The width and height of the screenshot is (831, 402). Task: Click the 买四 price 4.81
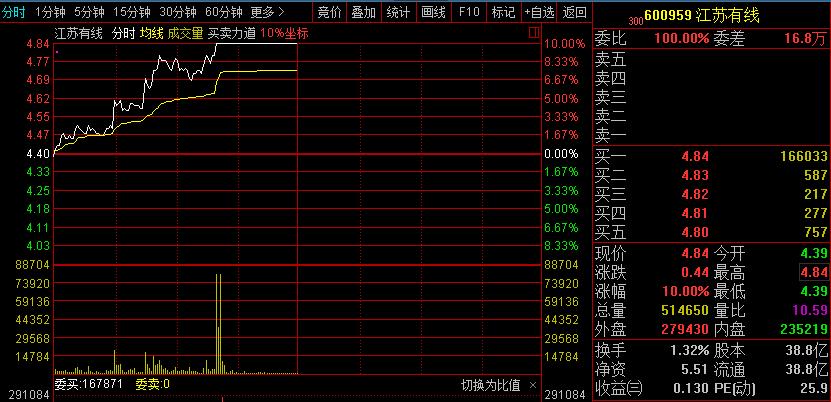tap(695, 213)
